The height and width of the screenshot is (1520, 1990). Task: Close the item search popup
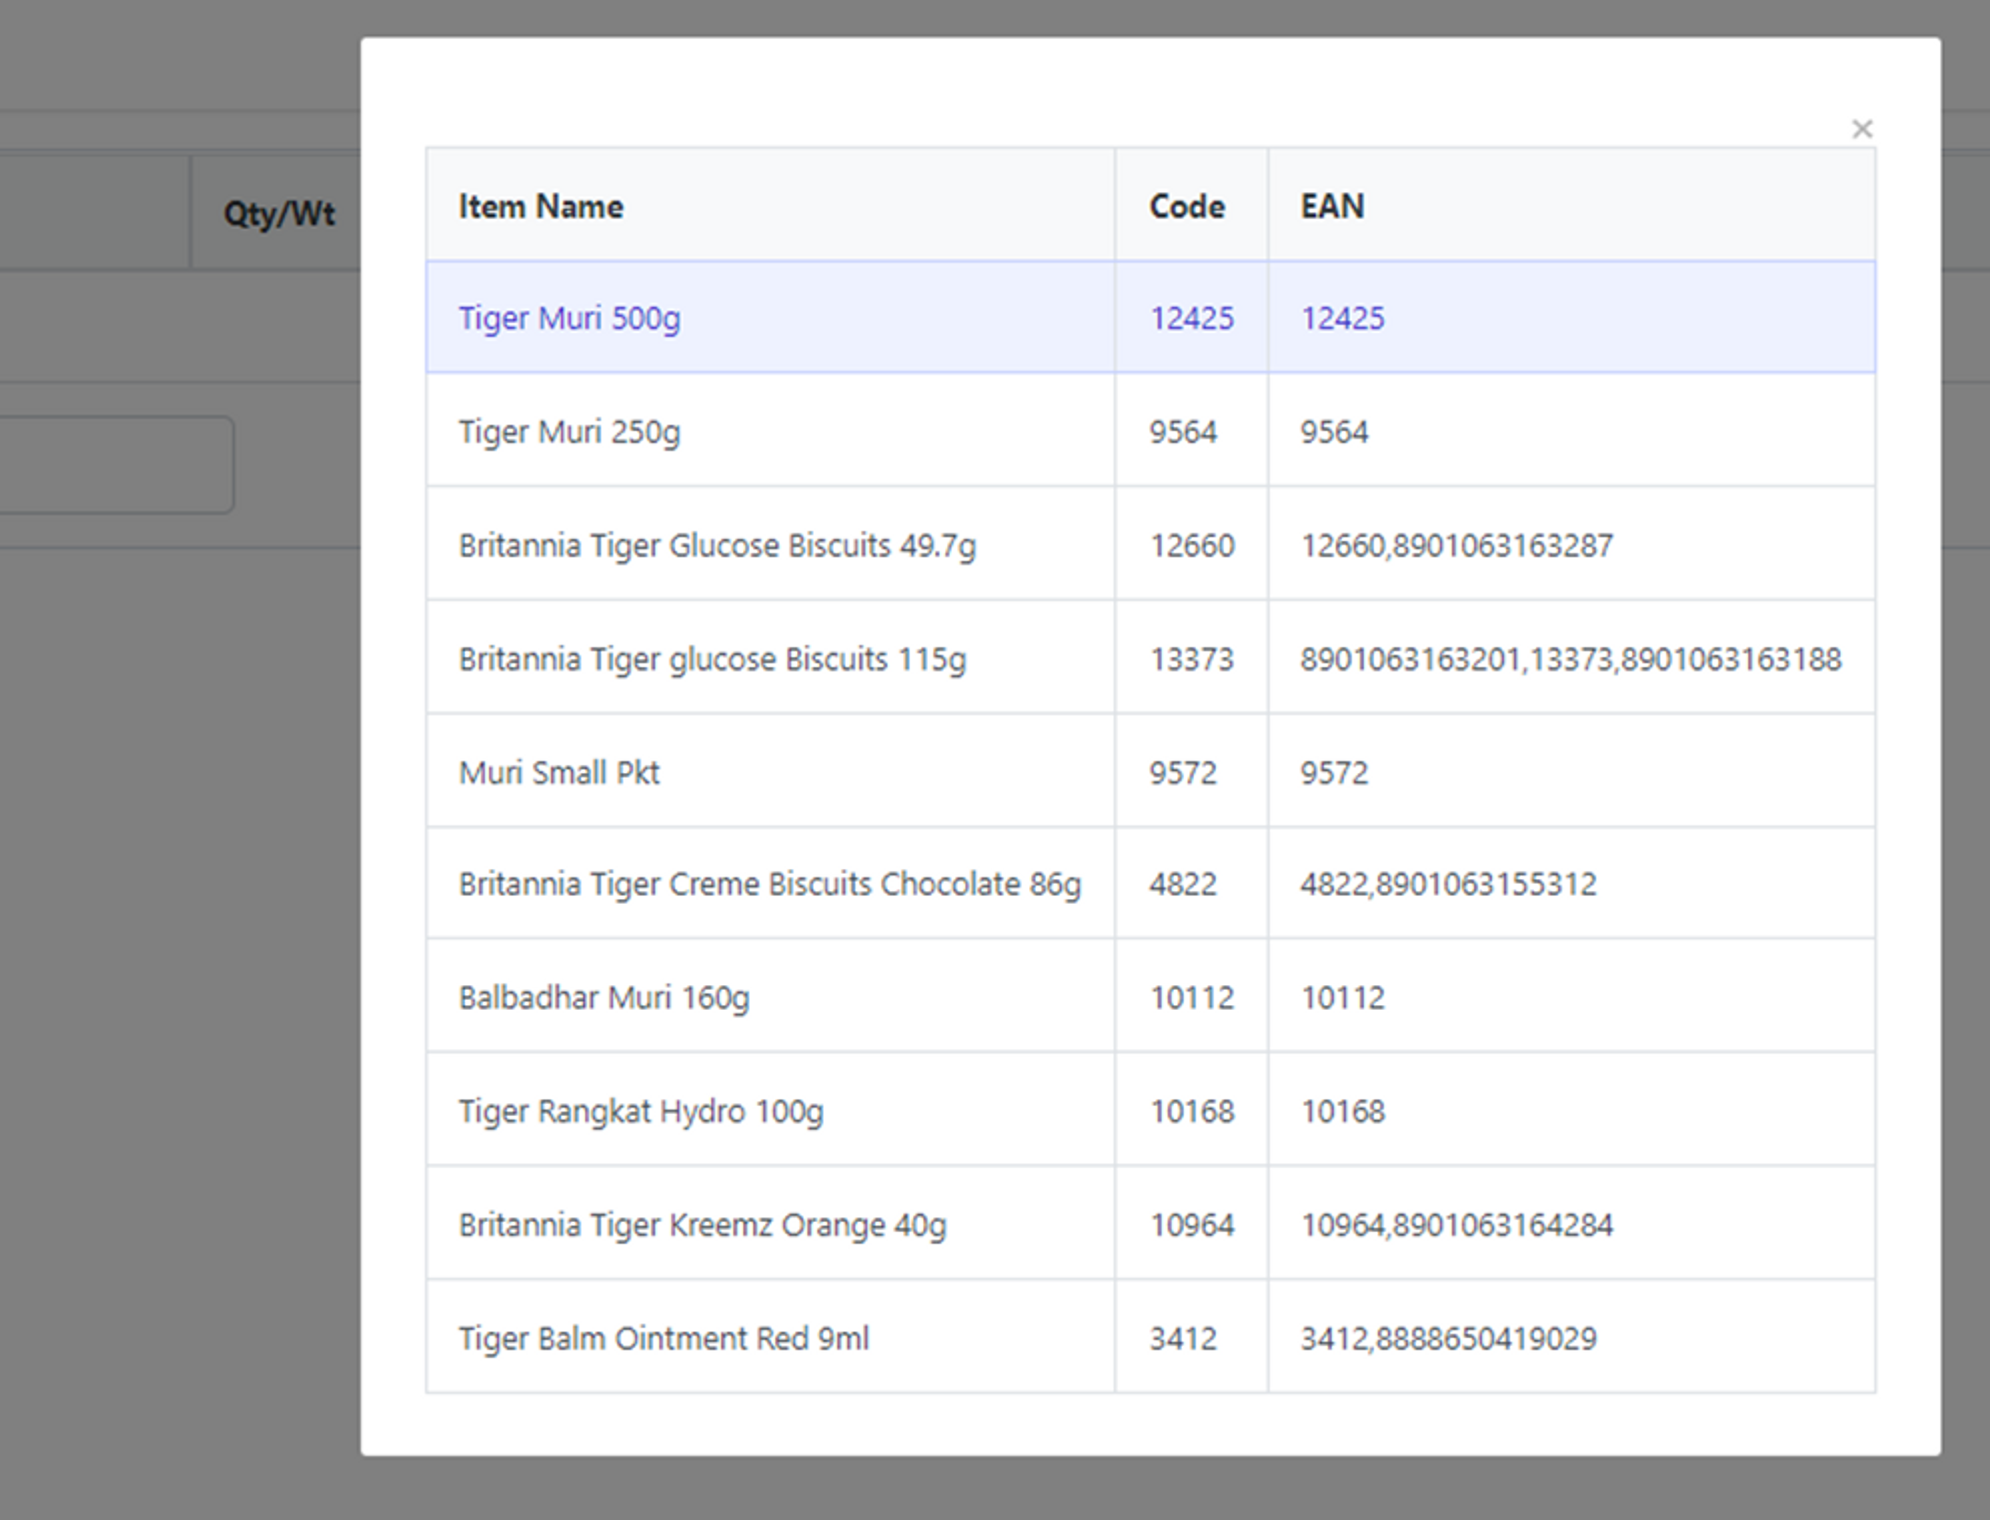coord(1861,129)
